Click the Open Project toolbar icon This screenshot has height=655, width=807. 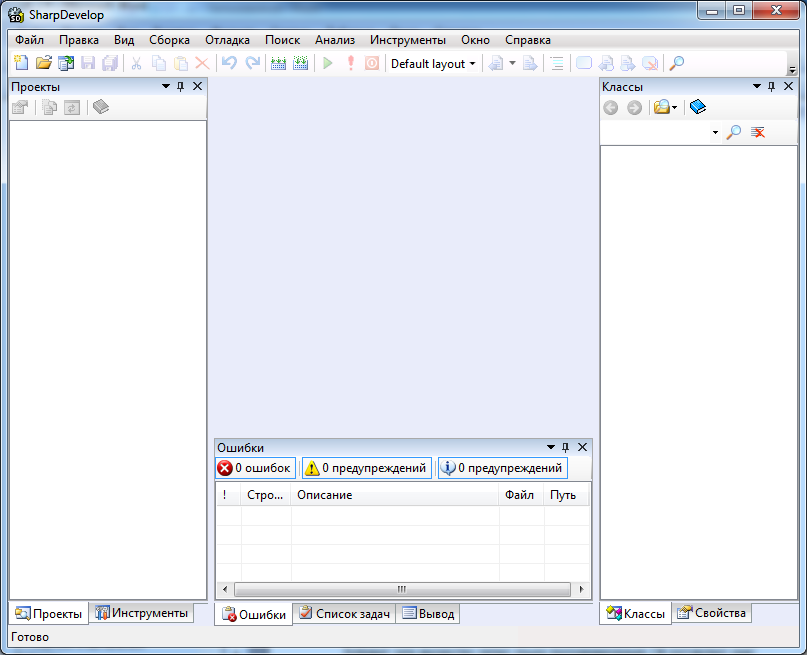pyautogui.click(x=66, y=63)
